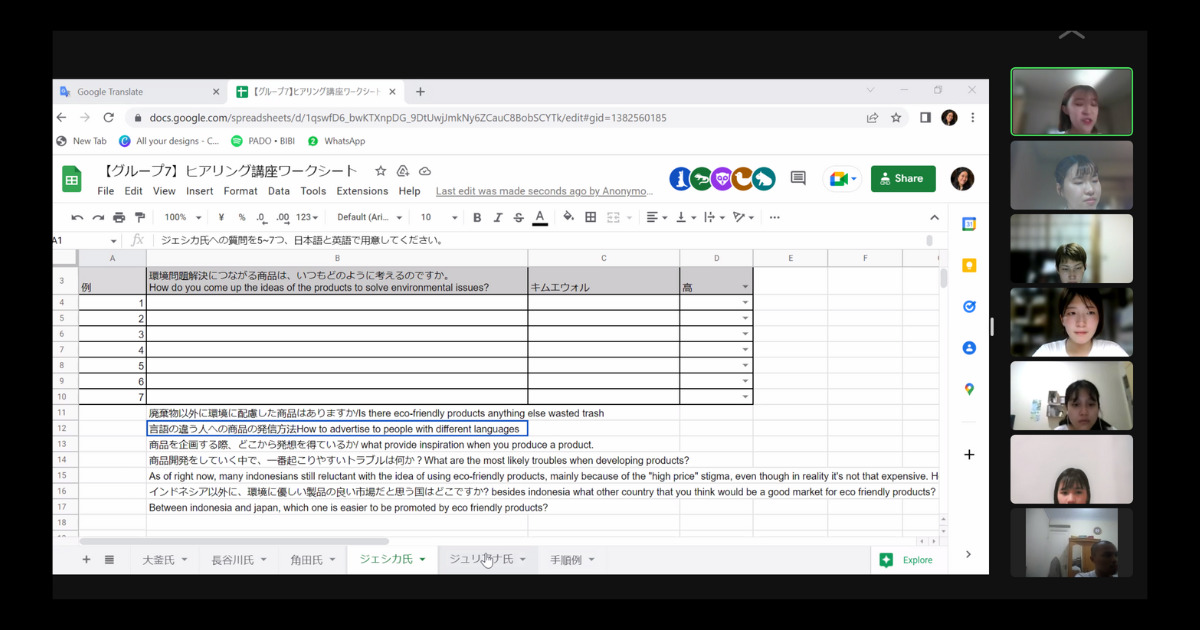Image resolution: width=1200 pixels, height=630 pixels.
Task: Toggle strikethrough formatting
Action: (x=518, y=217)
